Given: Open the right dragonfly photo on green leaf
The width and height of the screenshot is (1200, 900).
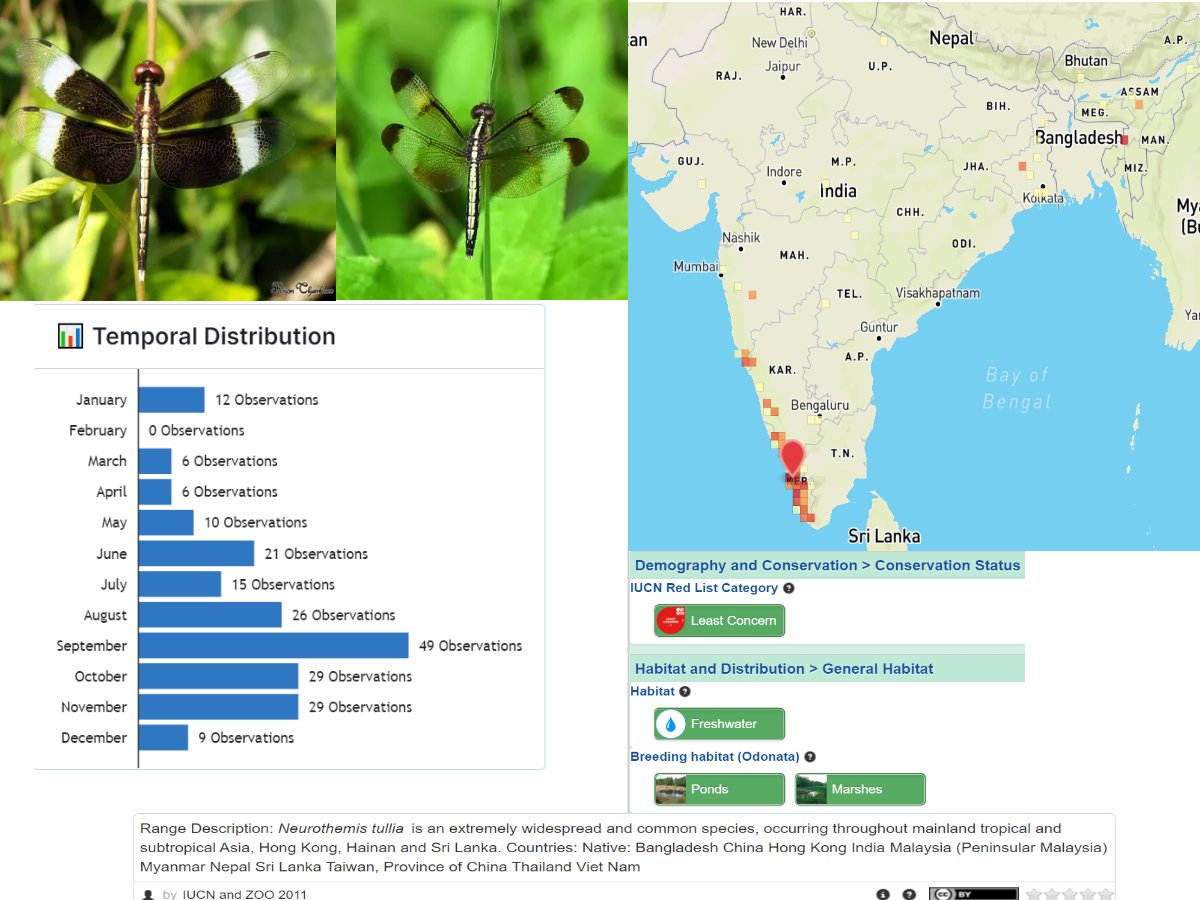Looking at the screenshot, I should (x=482, y=150).
